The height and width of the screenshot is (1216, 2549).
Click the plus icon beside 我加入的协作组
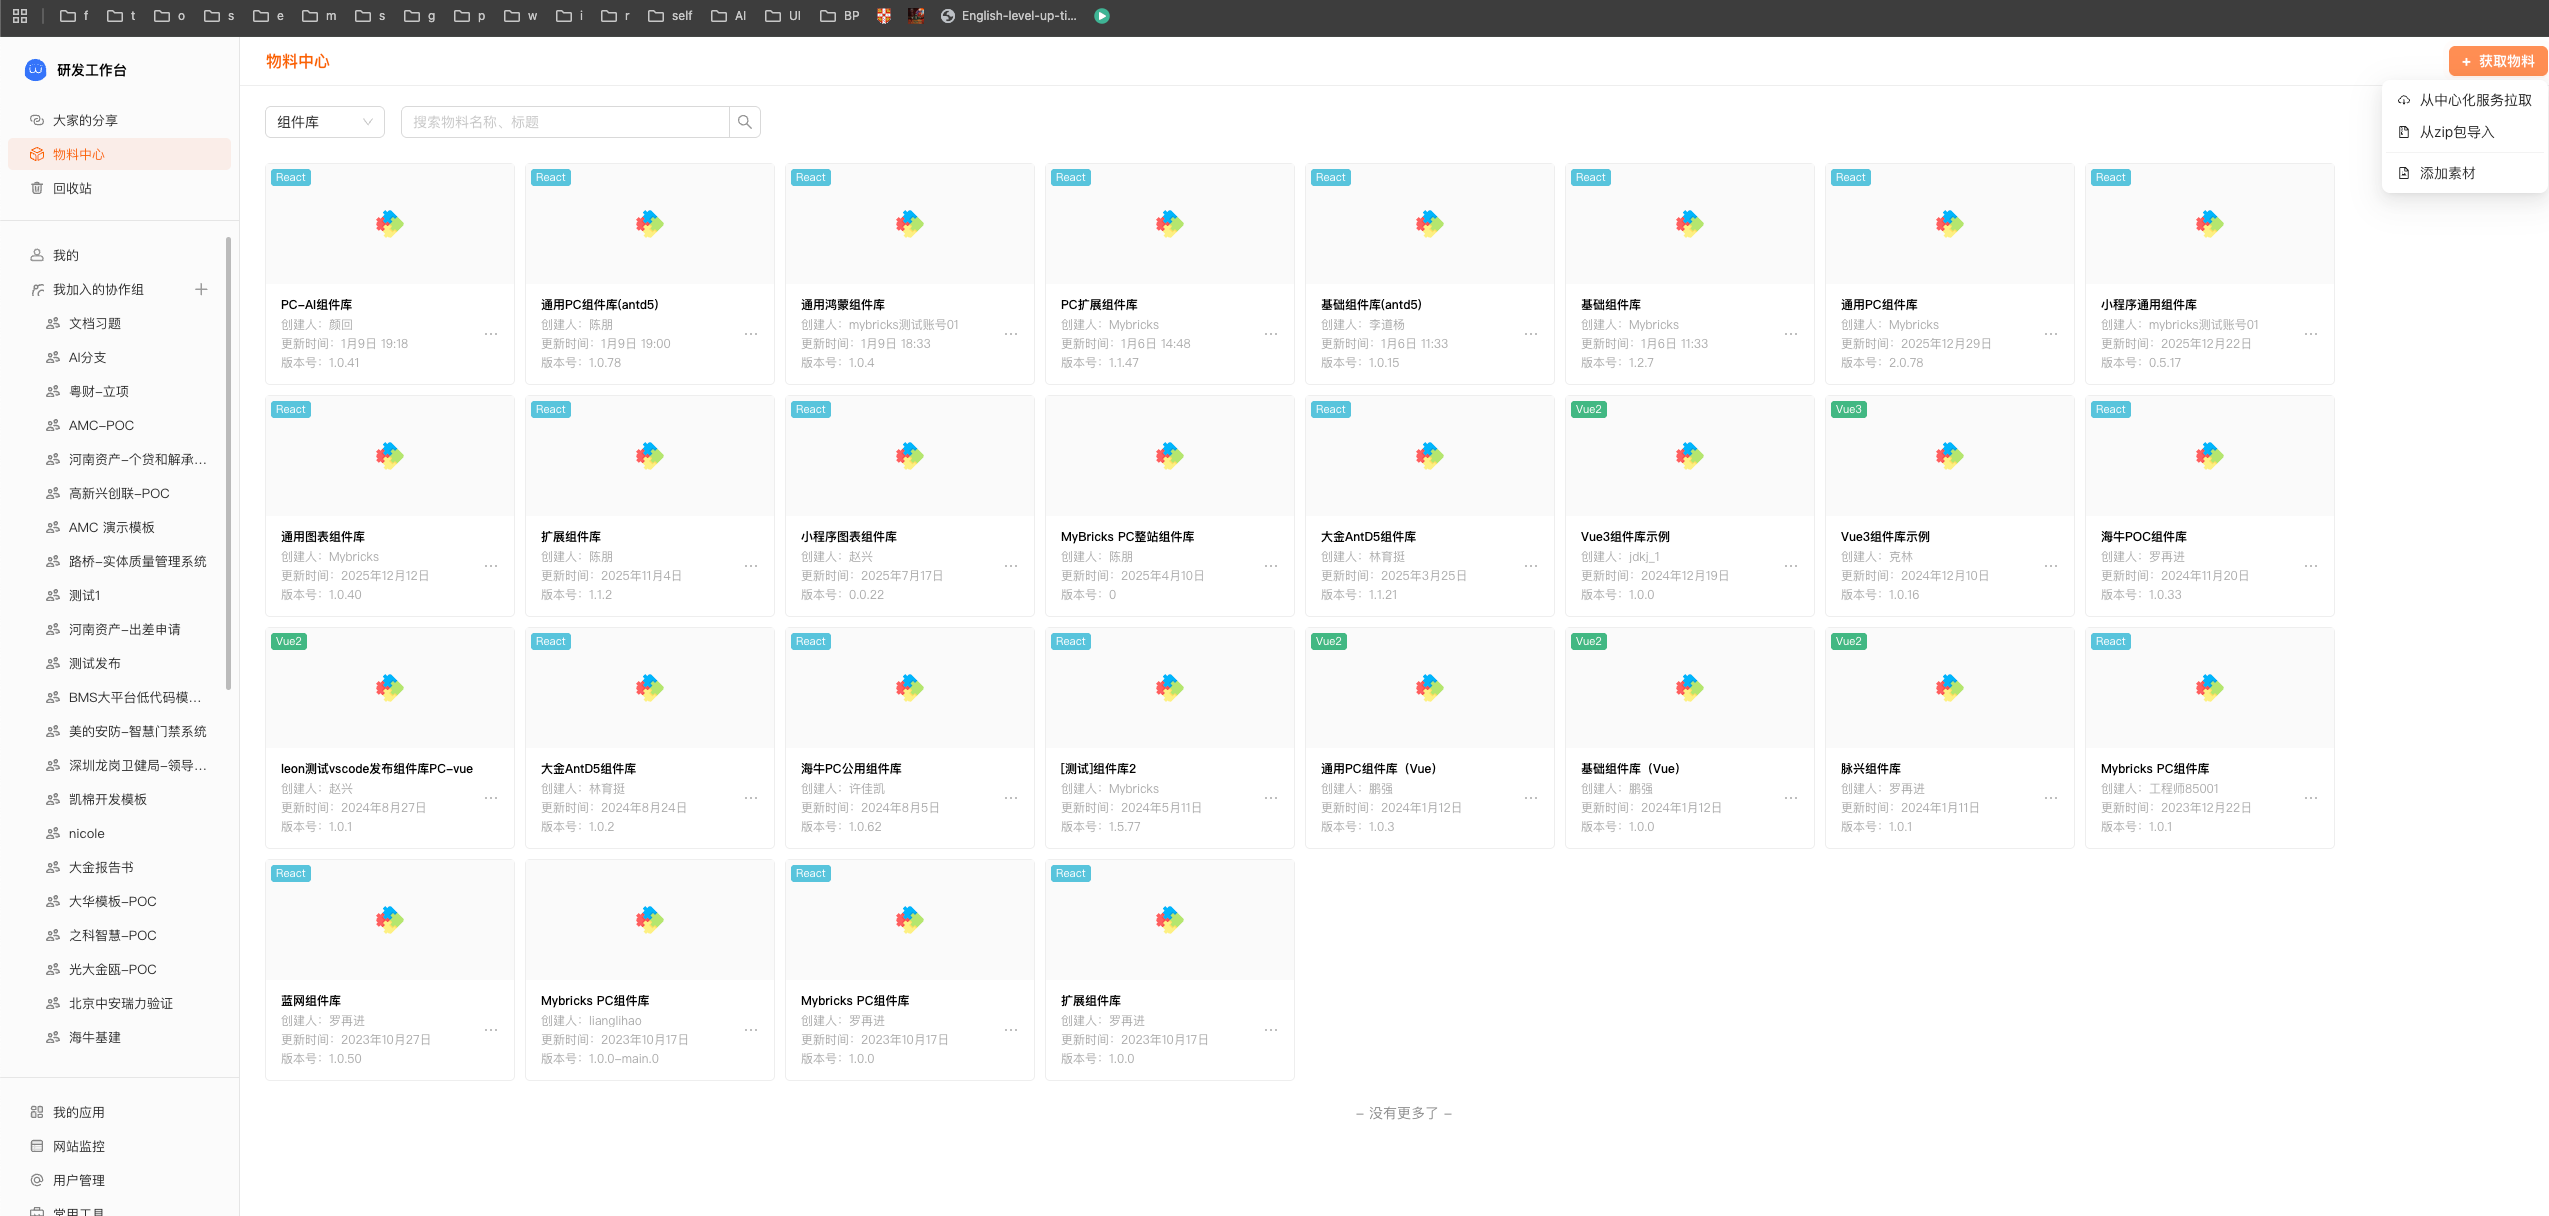(201, 289)
